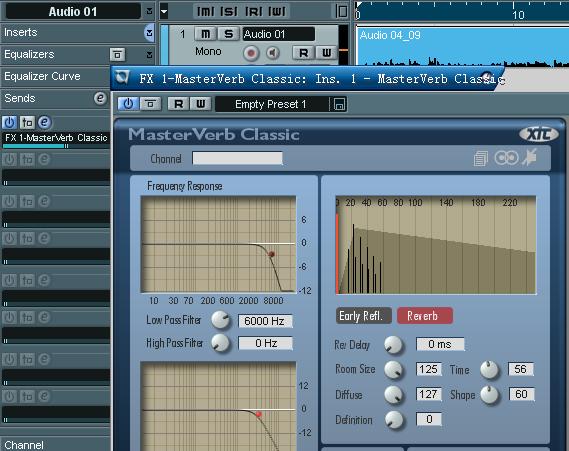Click the plug icon in MasterVerb header
The width and height of the screenshot is (569, 451).
pos(529,158)
